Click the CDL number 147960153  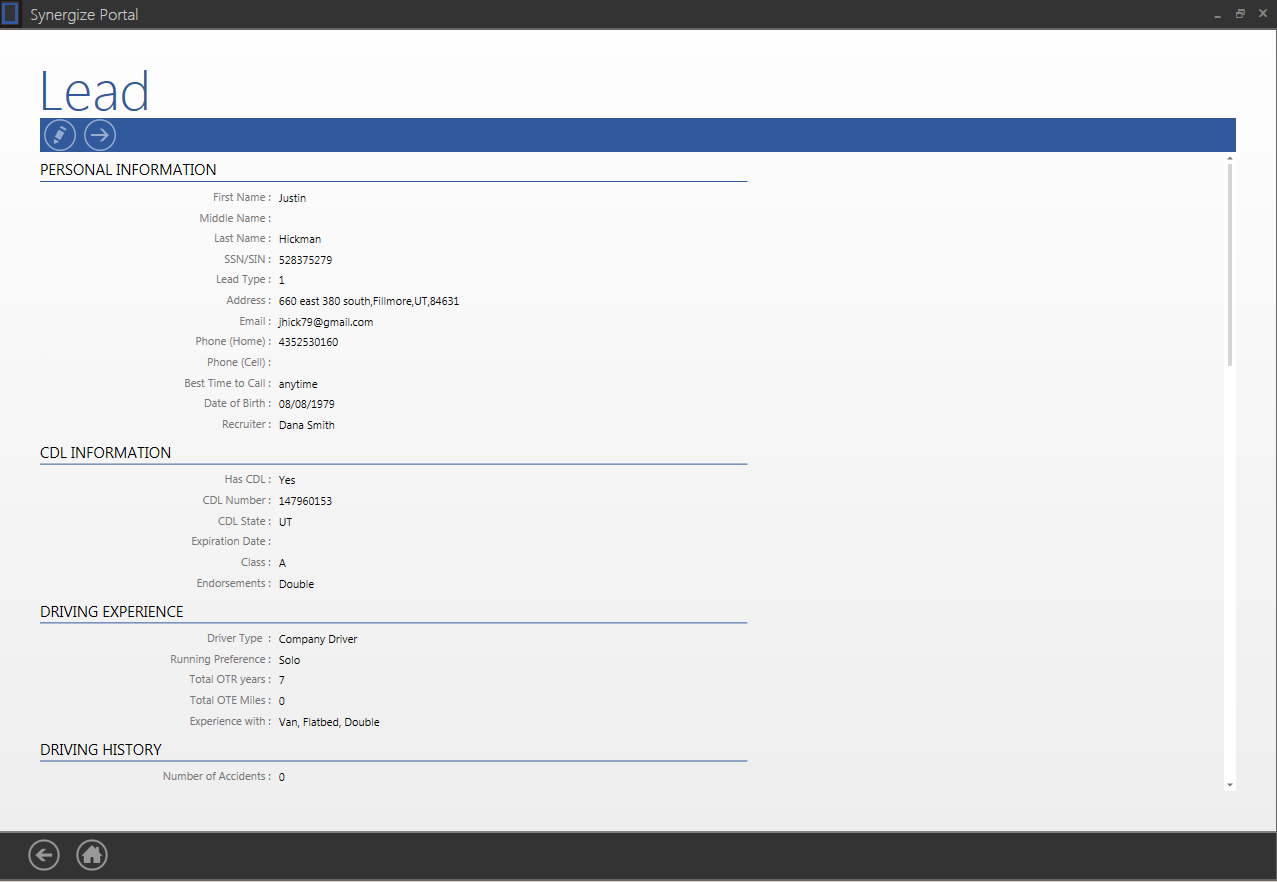tap(305, 501)
